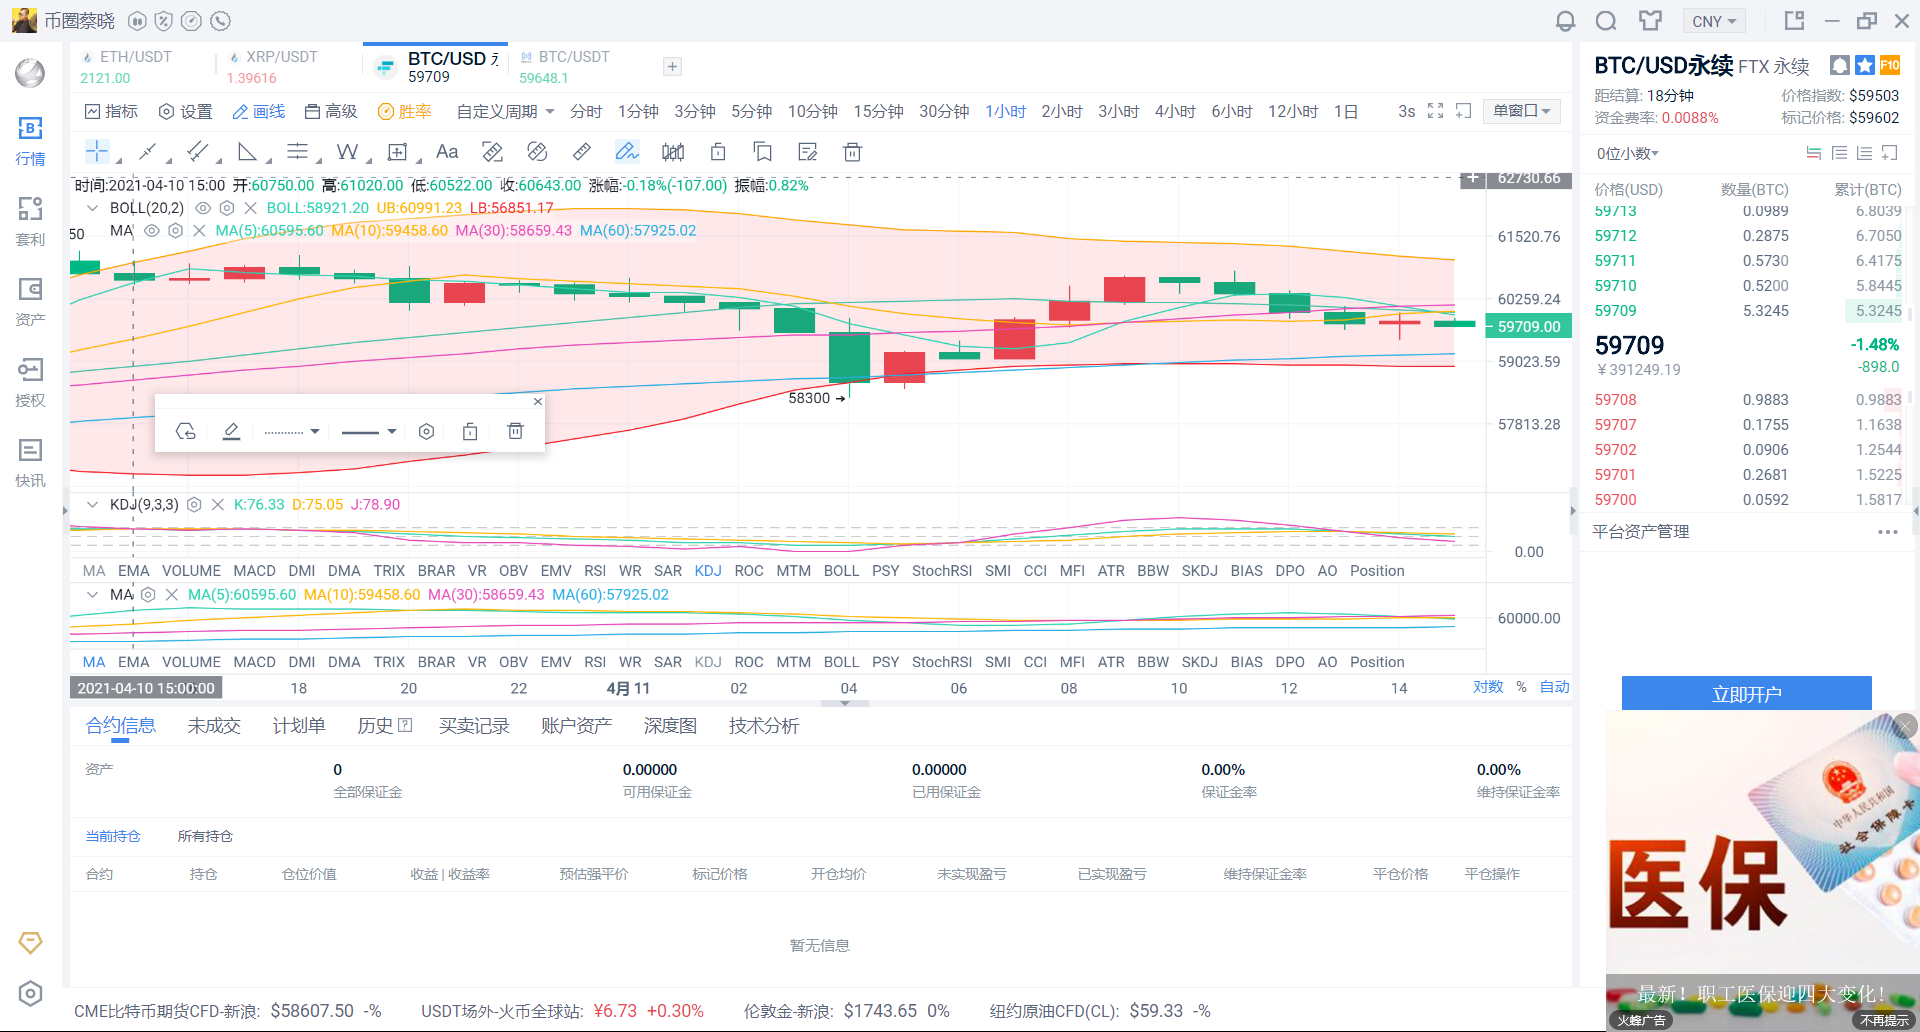Select the W wave pattern tool

click(x=347, y=152)
